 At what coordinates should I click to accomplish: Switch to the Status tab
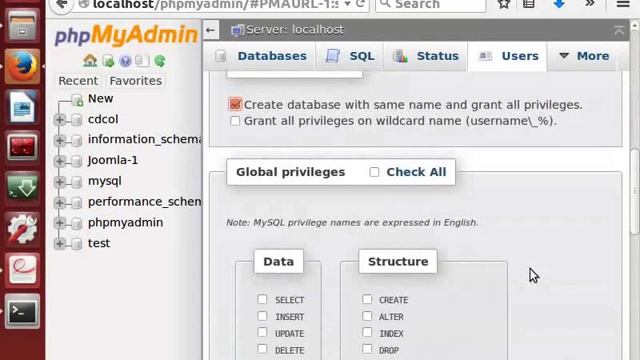click(x=425, y=56)
